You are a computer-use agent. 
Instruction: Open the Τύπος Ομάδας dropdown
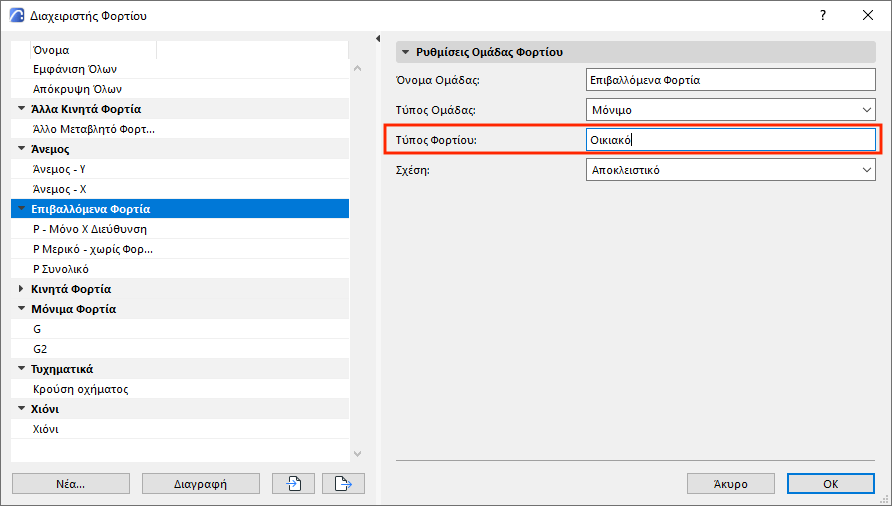730,110
